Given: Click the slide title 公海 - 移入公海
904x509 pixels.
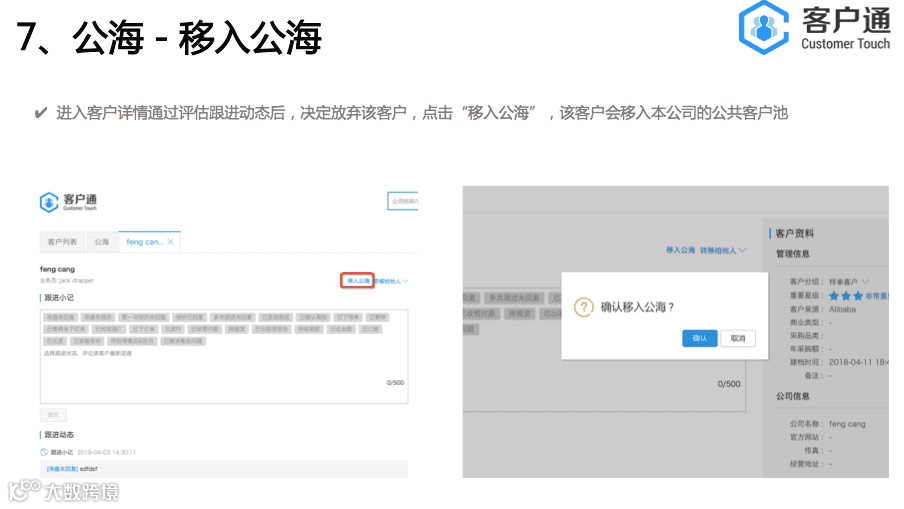Looking at the screenshot, I should pyautogui.click(x=197, y=37).
